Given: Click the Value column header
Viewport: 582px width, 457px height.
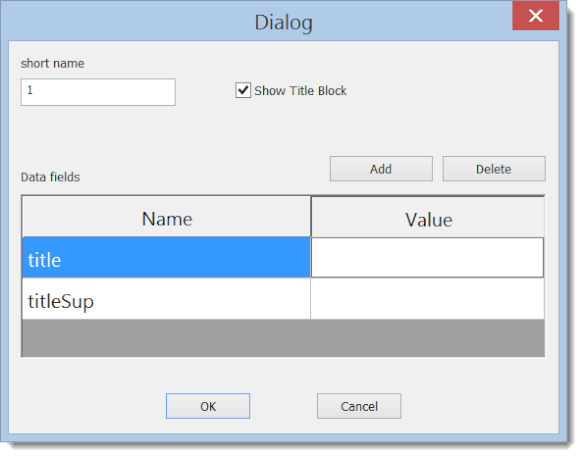Looking at the screenshot, I should click(428, 218).
